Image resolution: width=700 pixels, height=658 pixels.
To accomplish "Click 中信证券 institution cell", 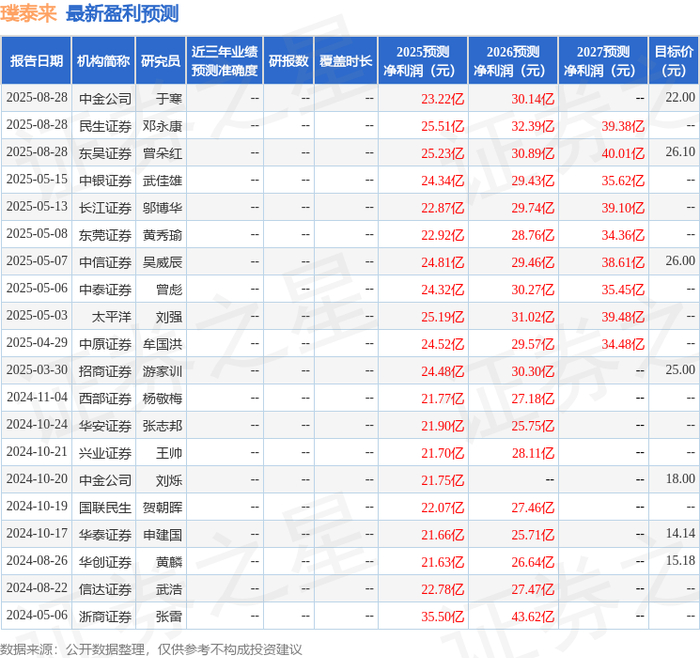I will (x=105, y=262).
